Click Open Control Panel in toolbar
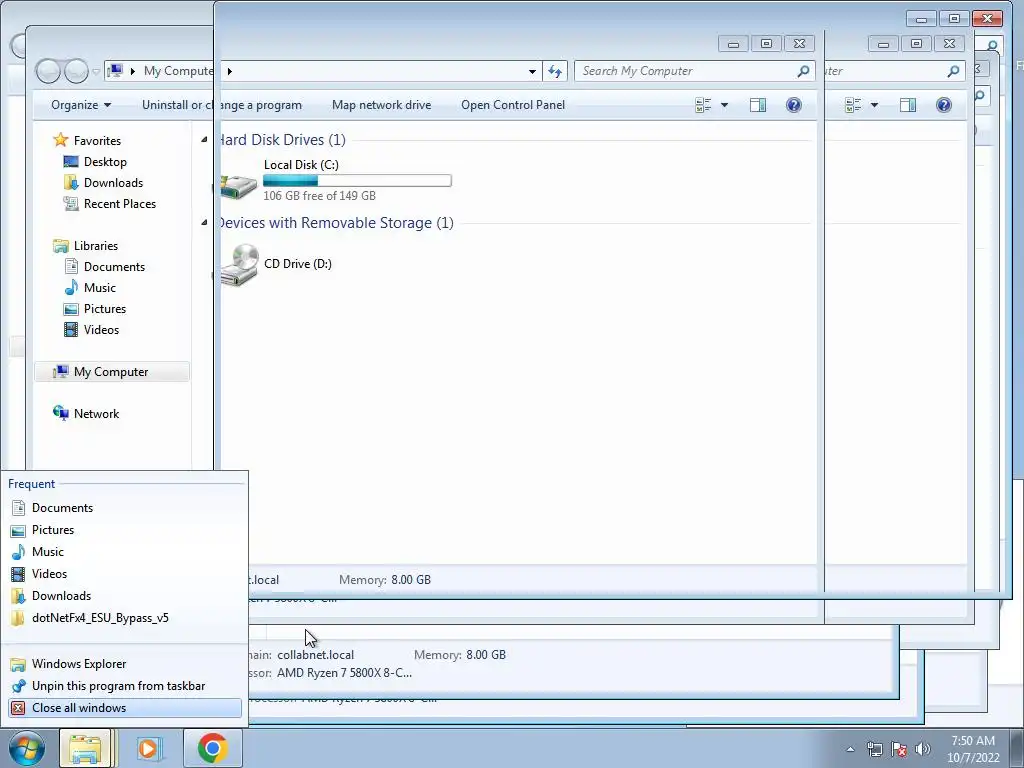 513,105
